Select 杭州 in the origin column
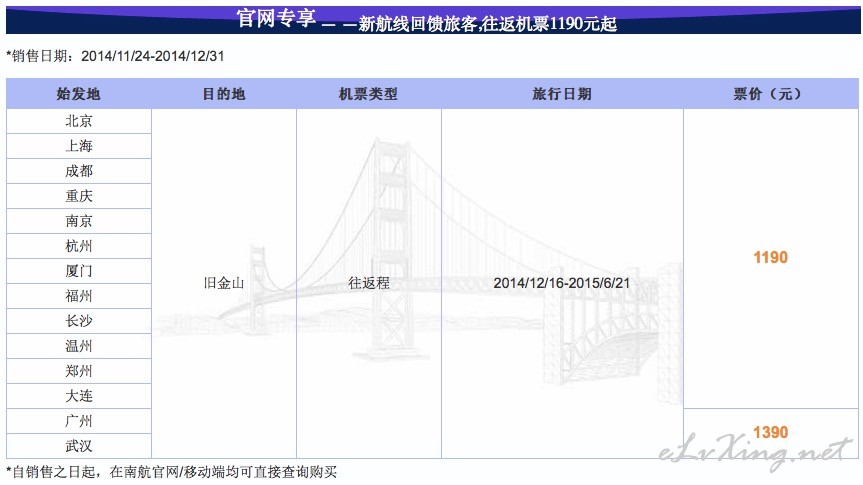The image size is (863, 485). click(79, 246)
